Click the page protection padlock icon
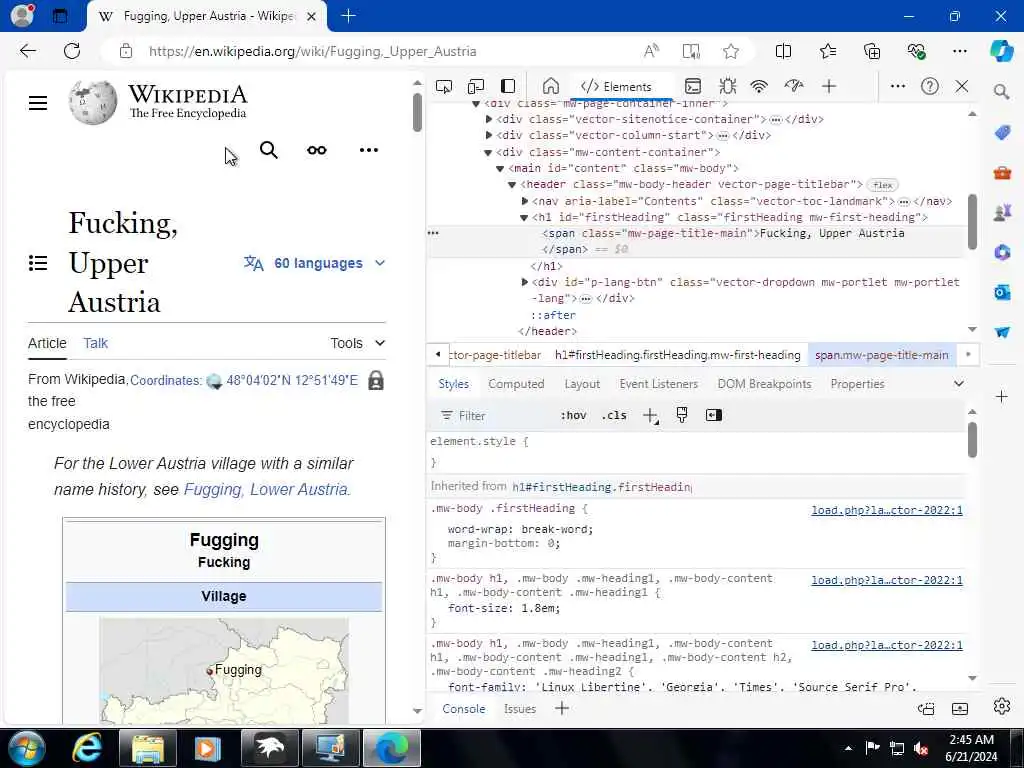The height and width of the screenshot is (768, 1024). [x=376, y=380]
